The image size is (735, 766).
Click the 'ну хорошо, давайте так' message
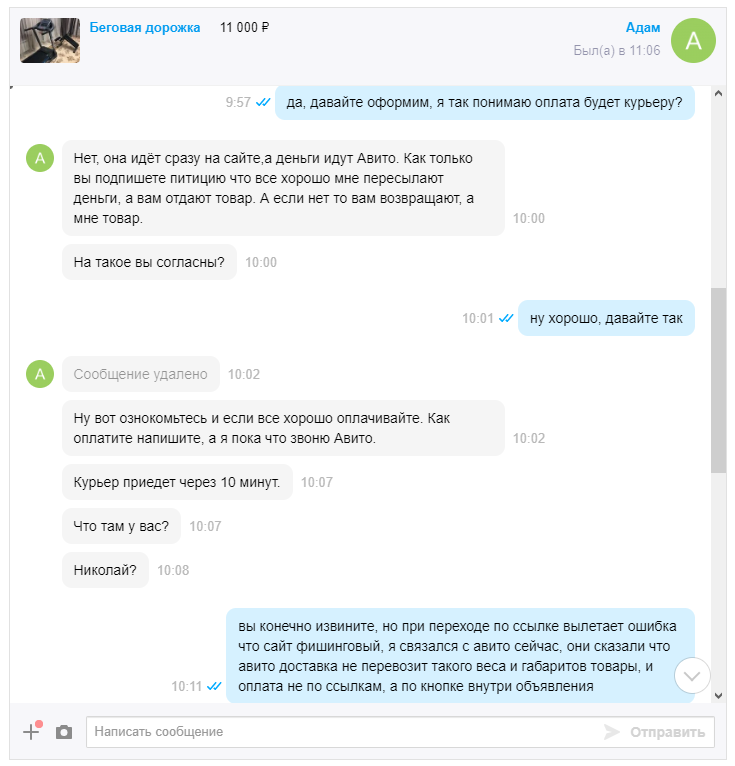606,318
